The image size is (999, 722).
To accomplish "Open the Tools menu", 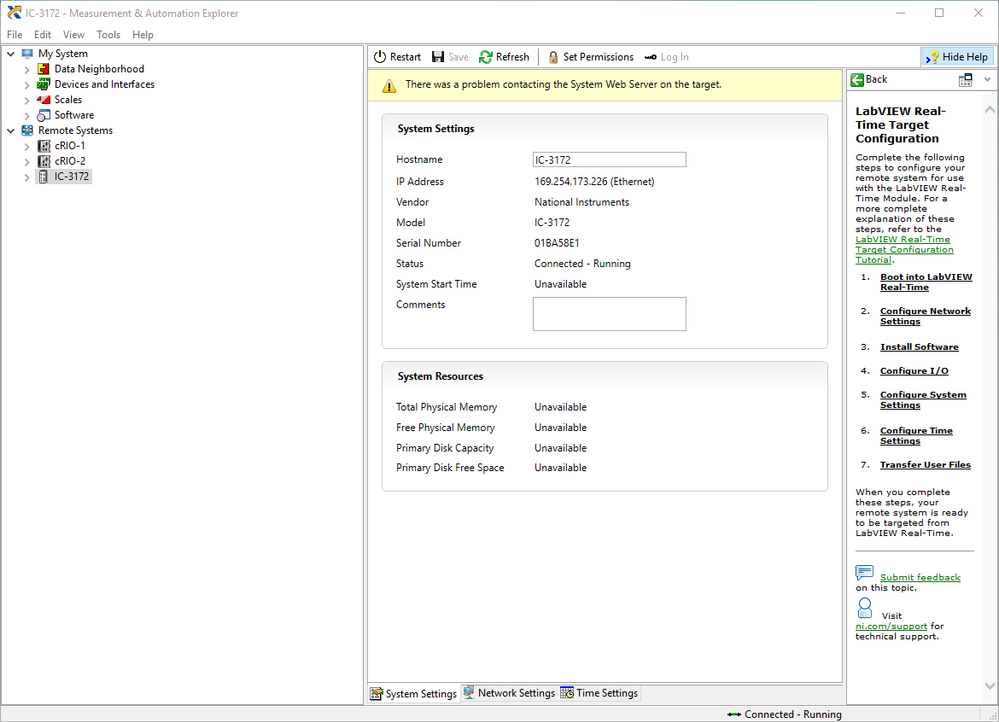I will [x=108, y=35].
